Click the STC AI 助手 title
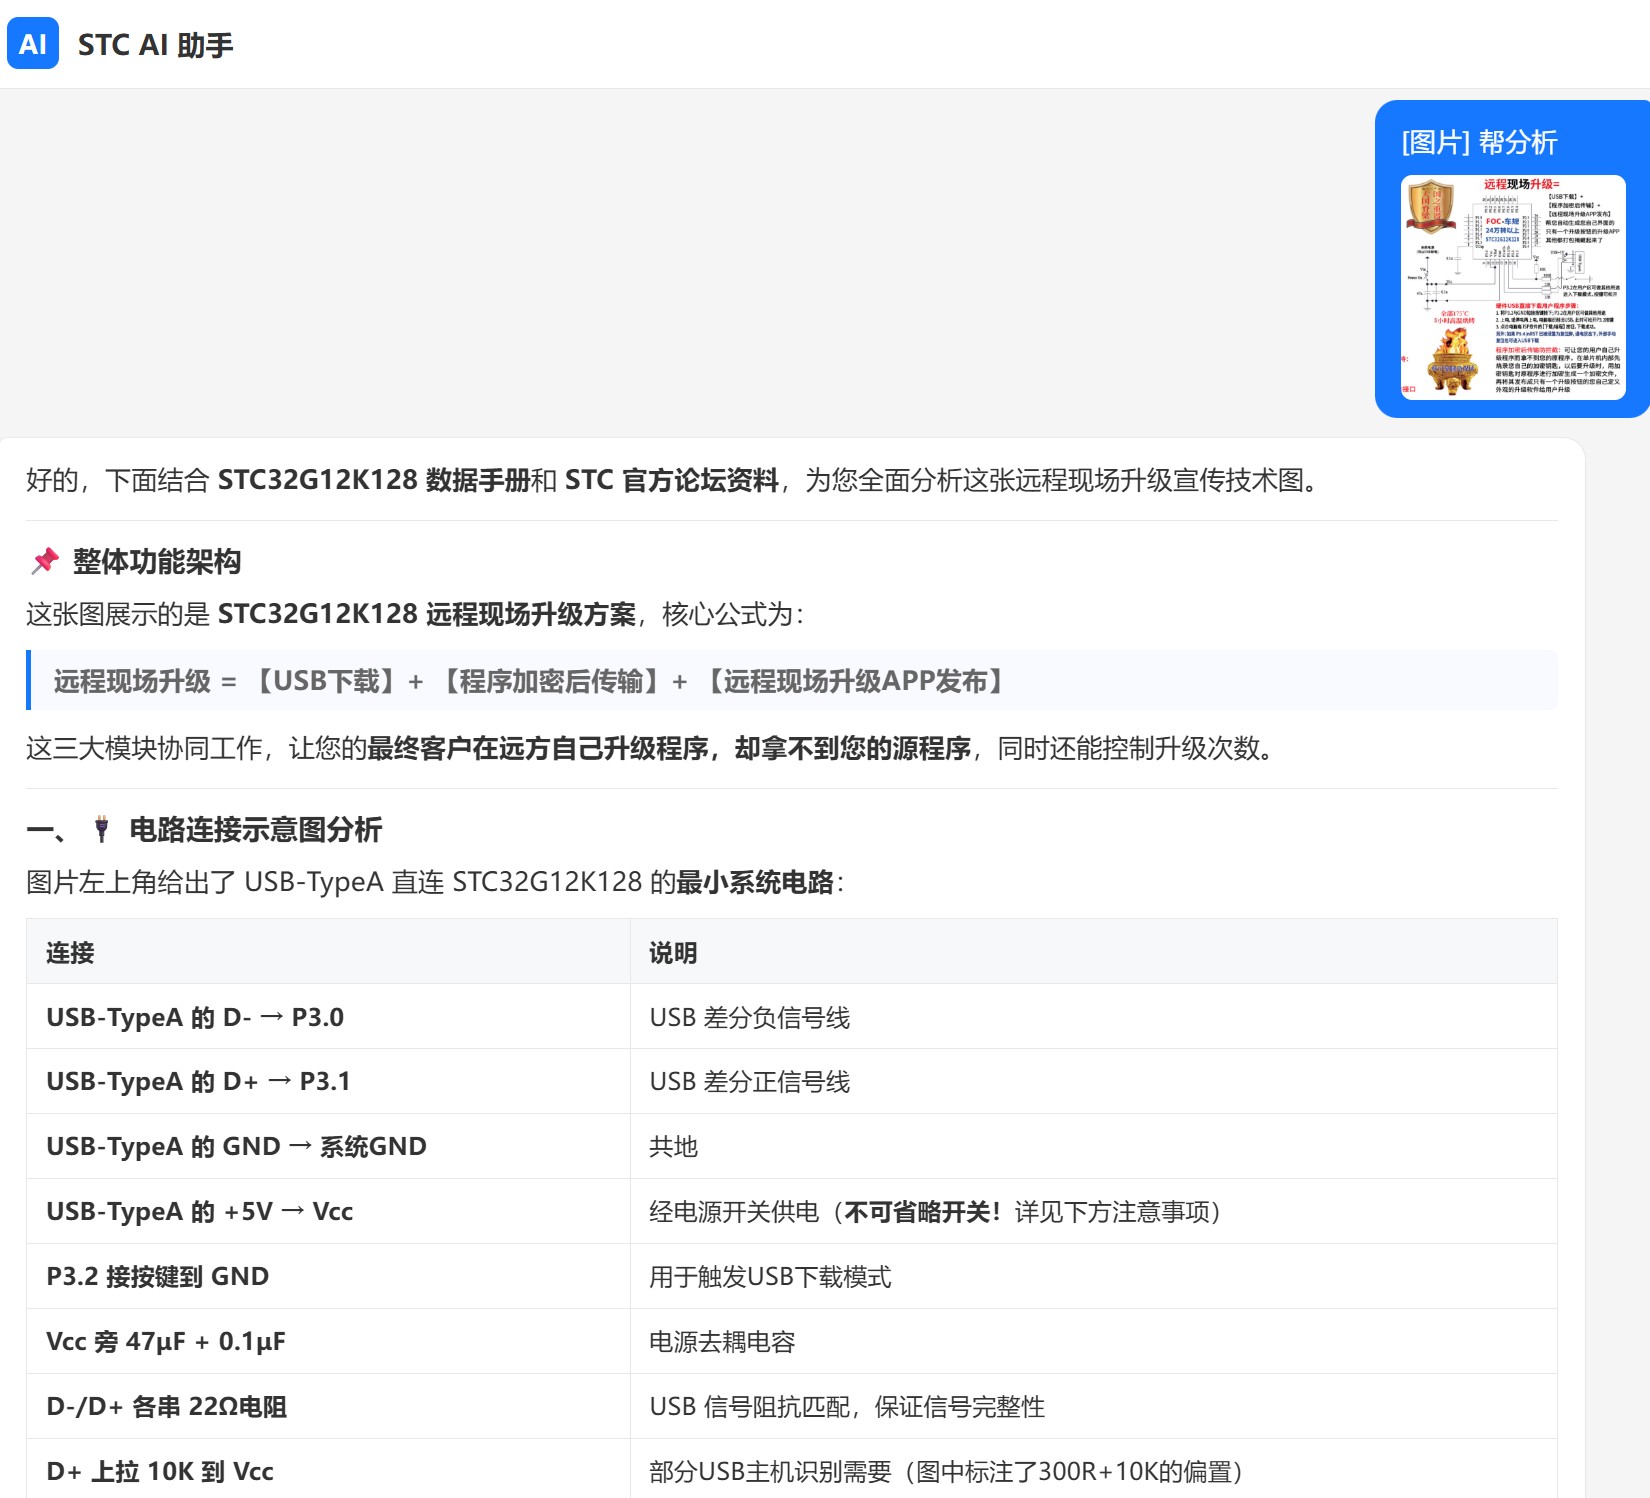Image resolution: width=1650 pixels, height=1498 pixels. pyautogui.click(x=155, y=45)
